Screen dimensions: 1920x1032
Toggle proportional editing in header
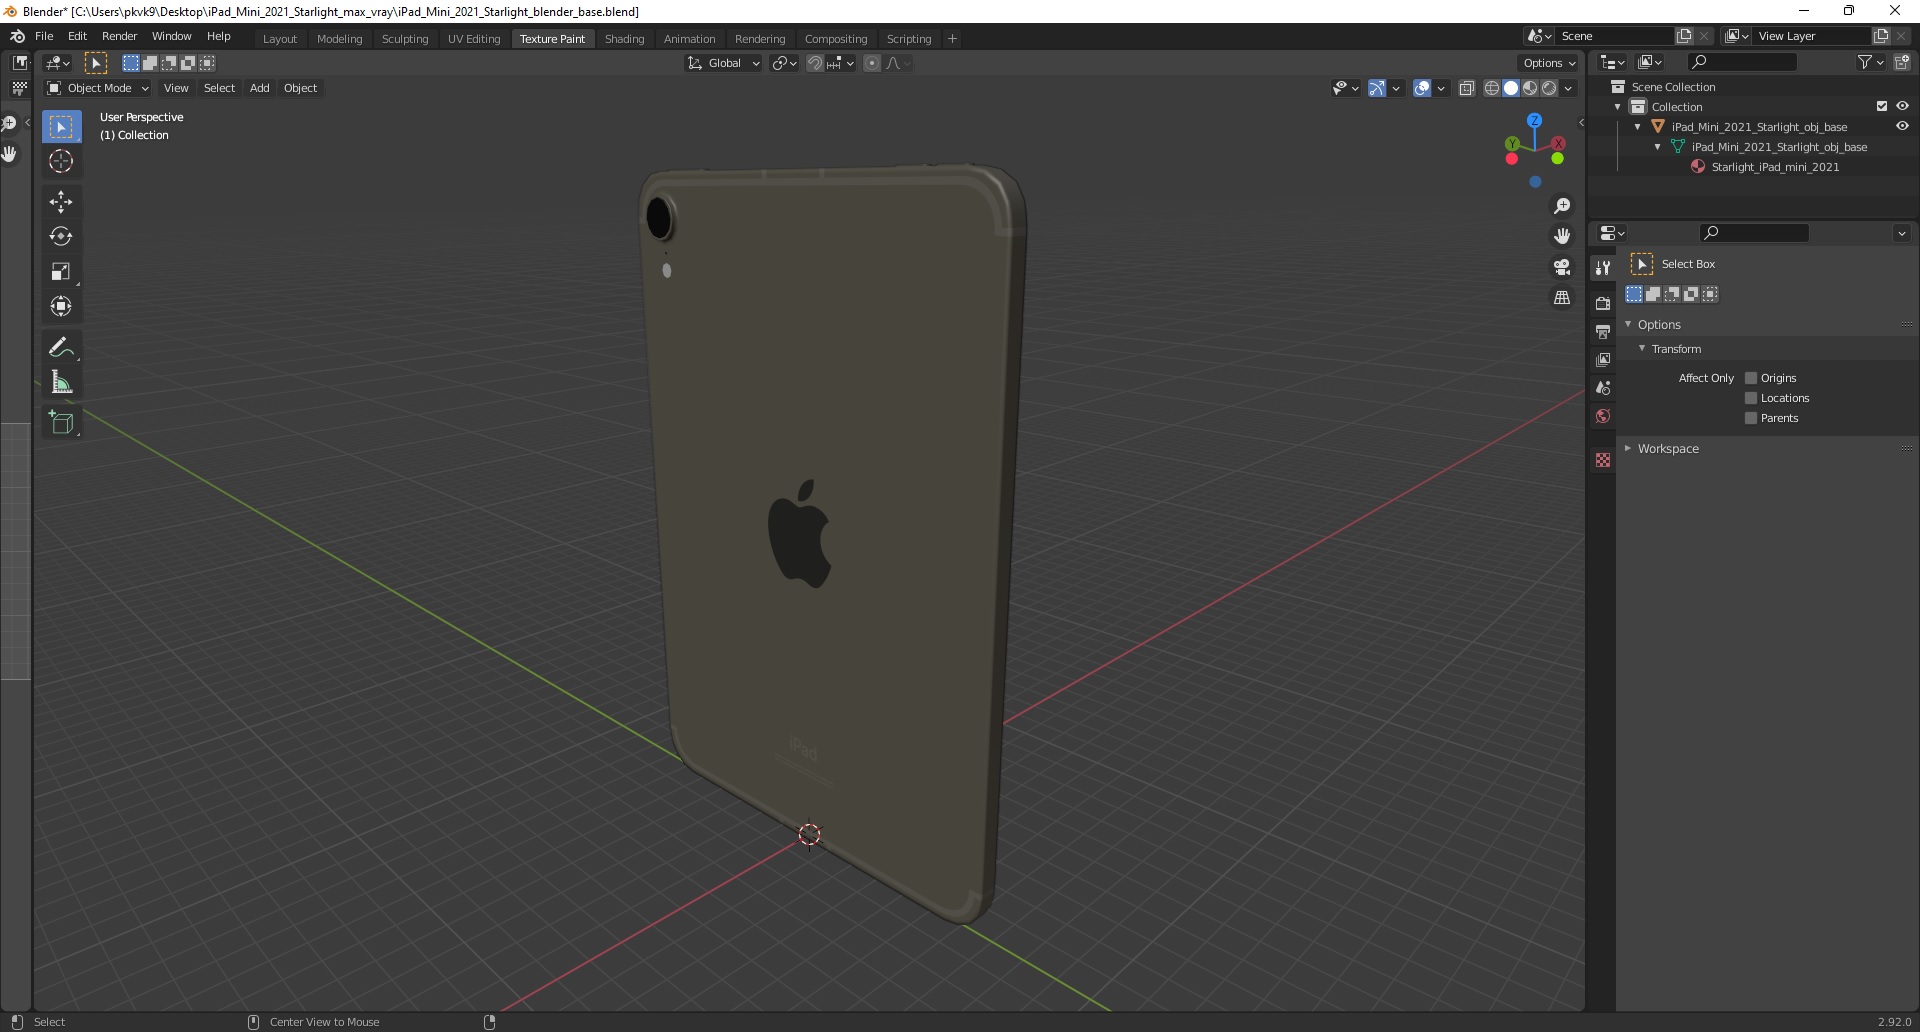(872, 63)
